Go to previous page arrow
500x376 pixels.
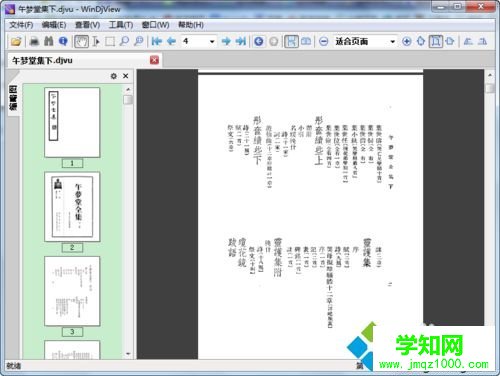[x=171, y=41]
